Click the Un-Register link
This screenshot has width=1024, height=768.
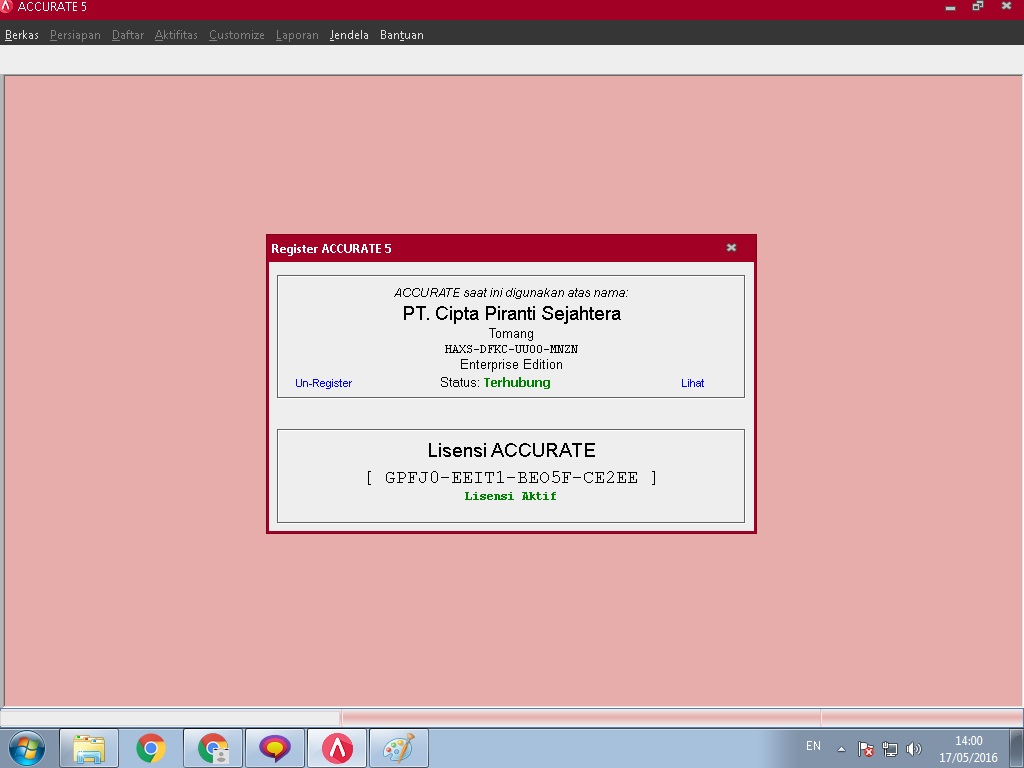[x=323, y=383]
